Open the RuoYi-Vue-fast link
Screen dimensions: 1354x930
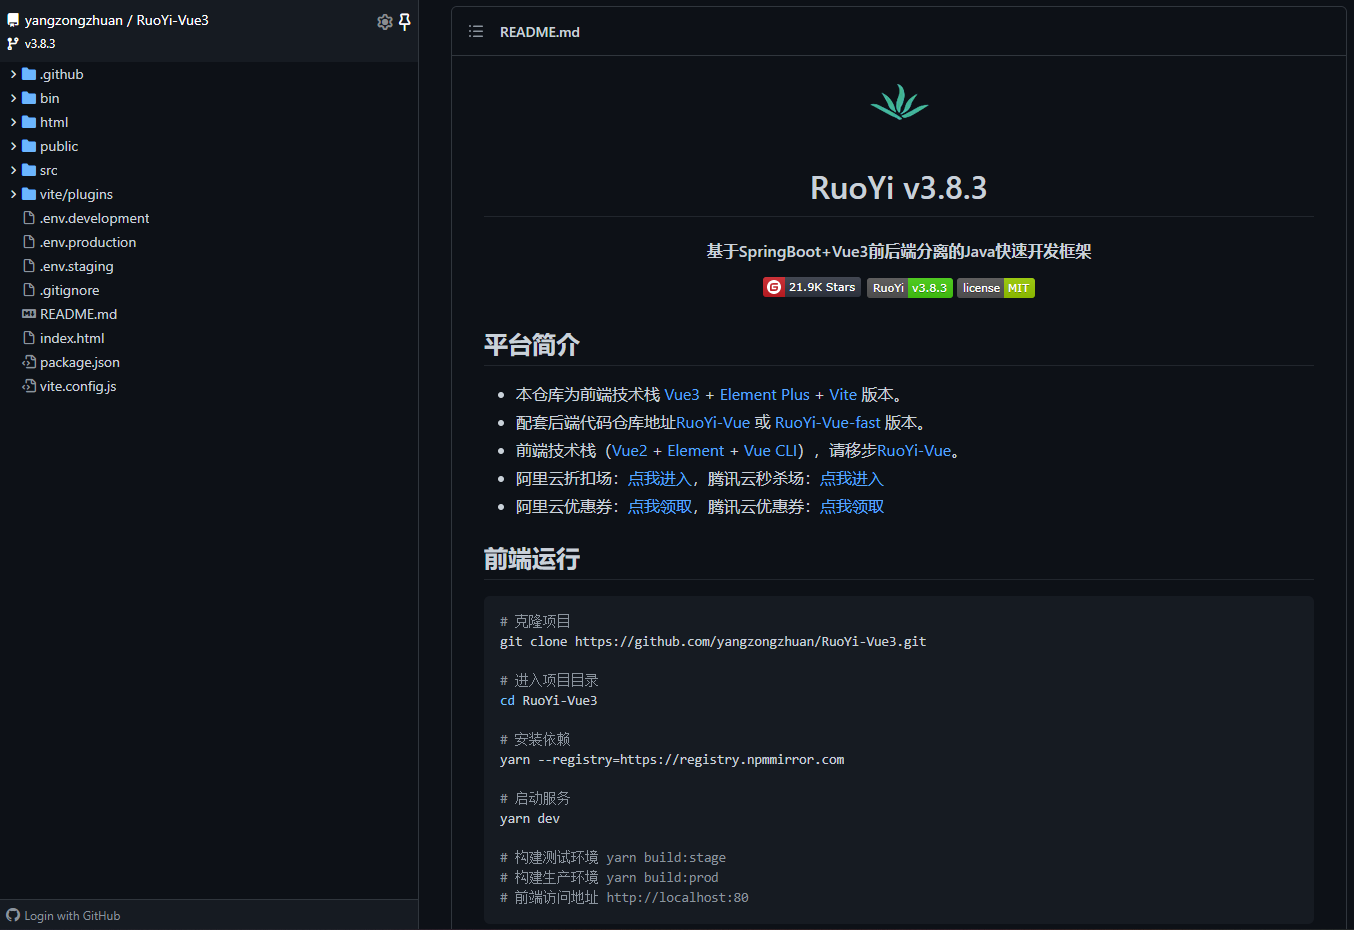click(x=828, y=423)
